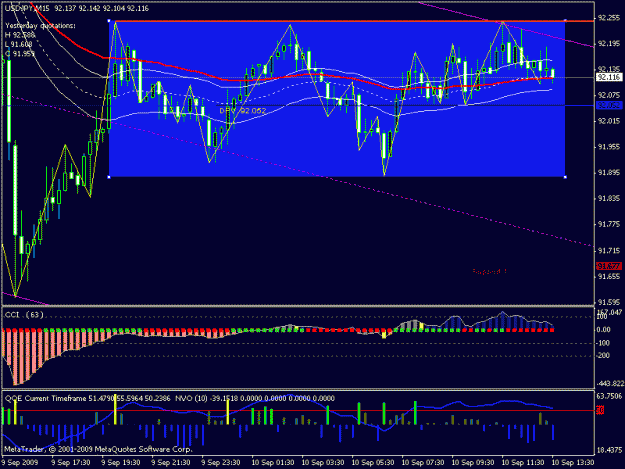
Task: Click the 91.895 price scale label
Action: click(x=609, y=173)
